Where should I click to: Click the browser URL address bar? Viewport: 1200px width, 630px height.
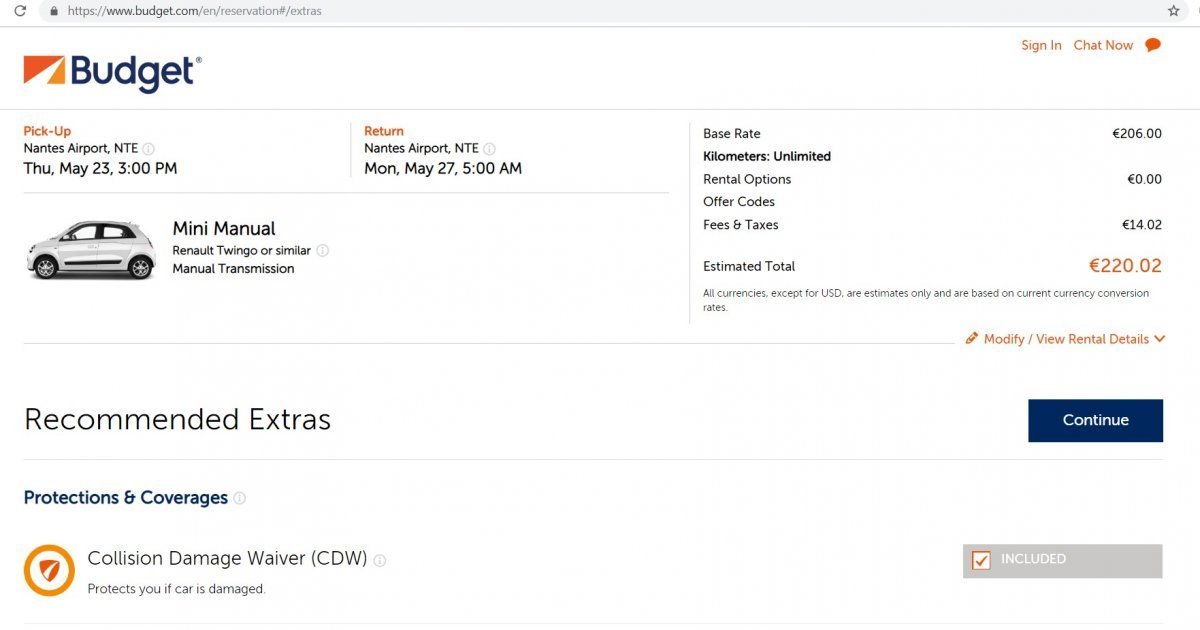point(600,11)
